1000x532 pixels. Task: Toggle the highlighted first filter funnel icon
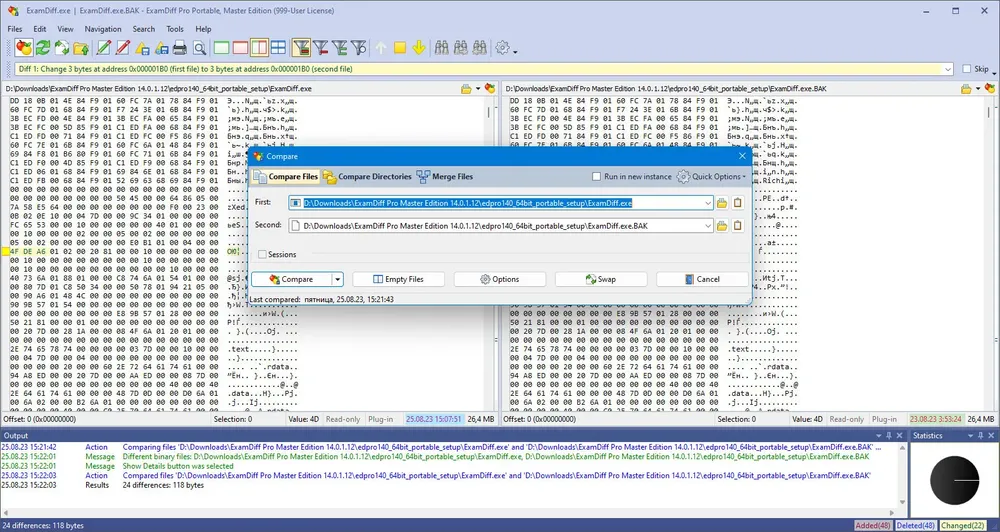pyautogui.click(x=301, y=48)
